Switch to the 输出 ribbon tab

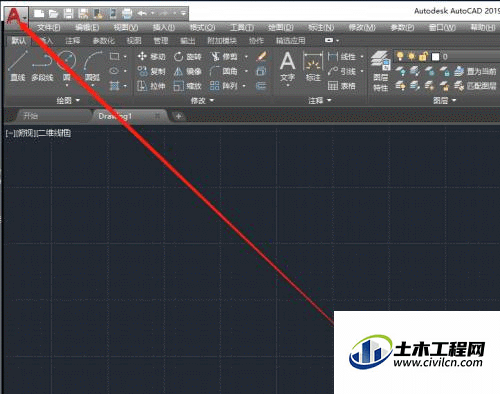click(188, 41)
